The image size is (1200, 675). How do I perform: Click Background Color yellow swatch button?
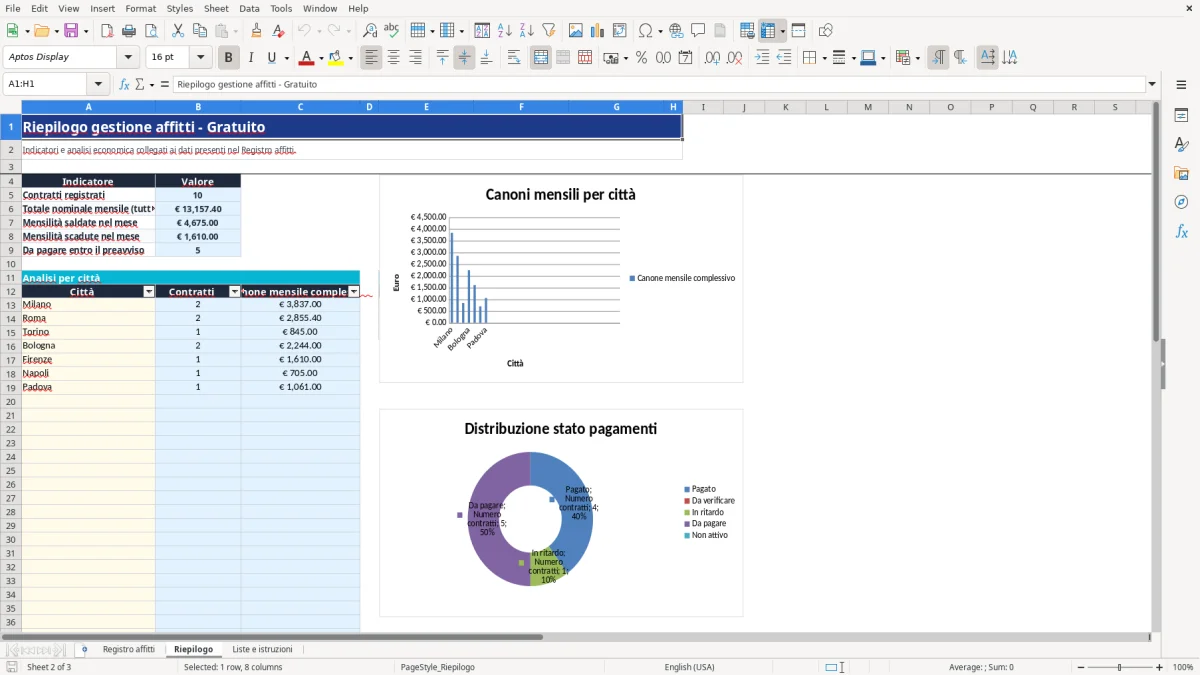click(336, 58)
